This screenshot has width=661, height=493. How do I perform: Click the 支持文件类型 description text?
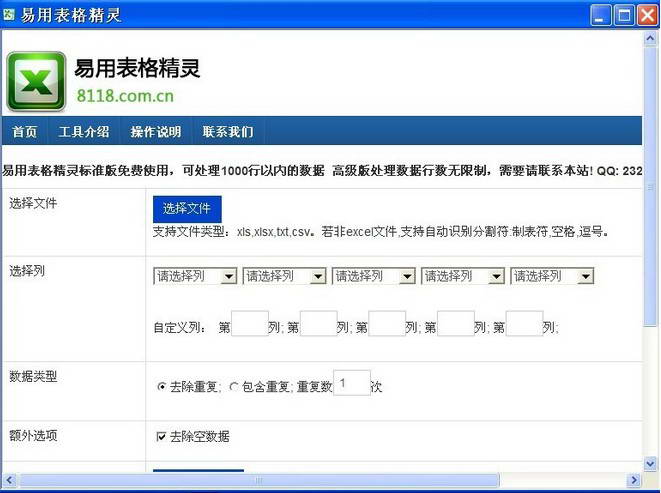(x=380, y=232)
